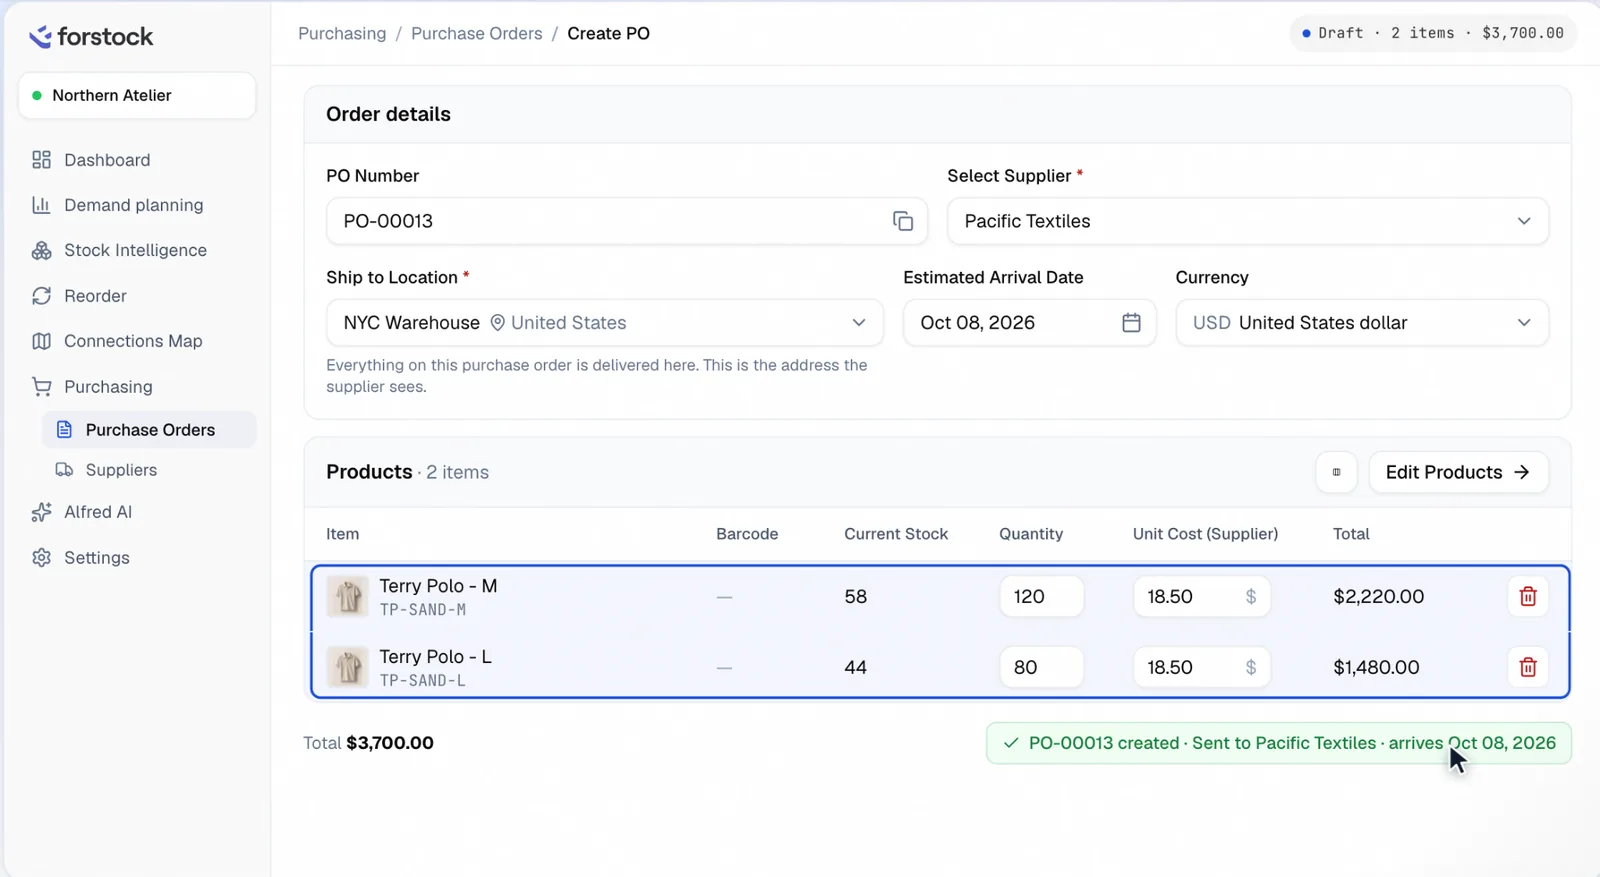
Task: Click the PO-00013 created notification
Action: [1278, 743]
